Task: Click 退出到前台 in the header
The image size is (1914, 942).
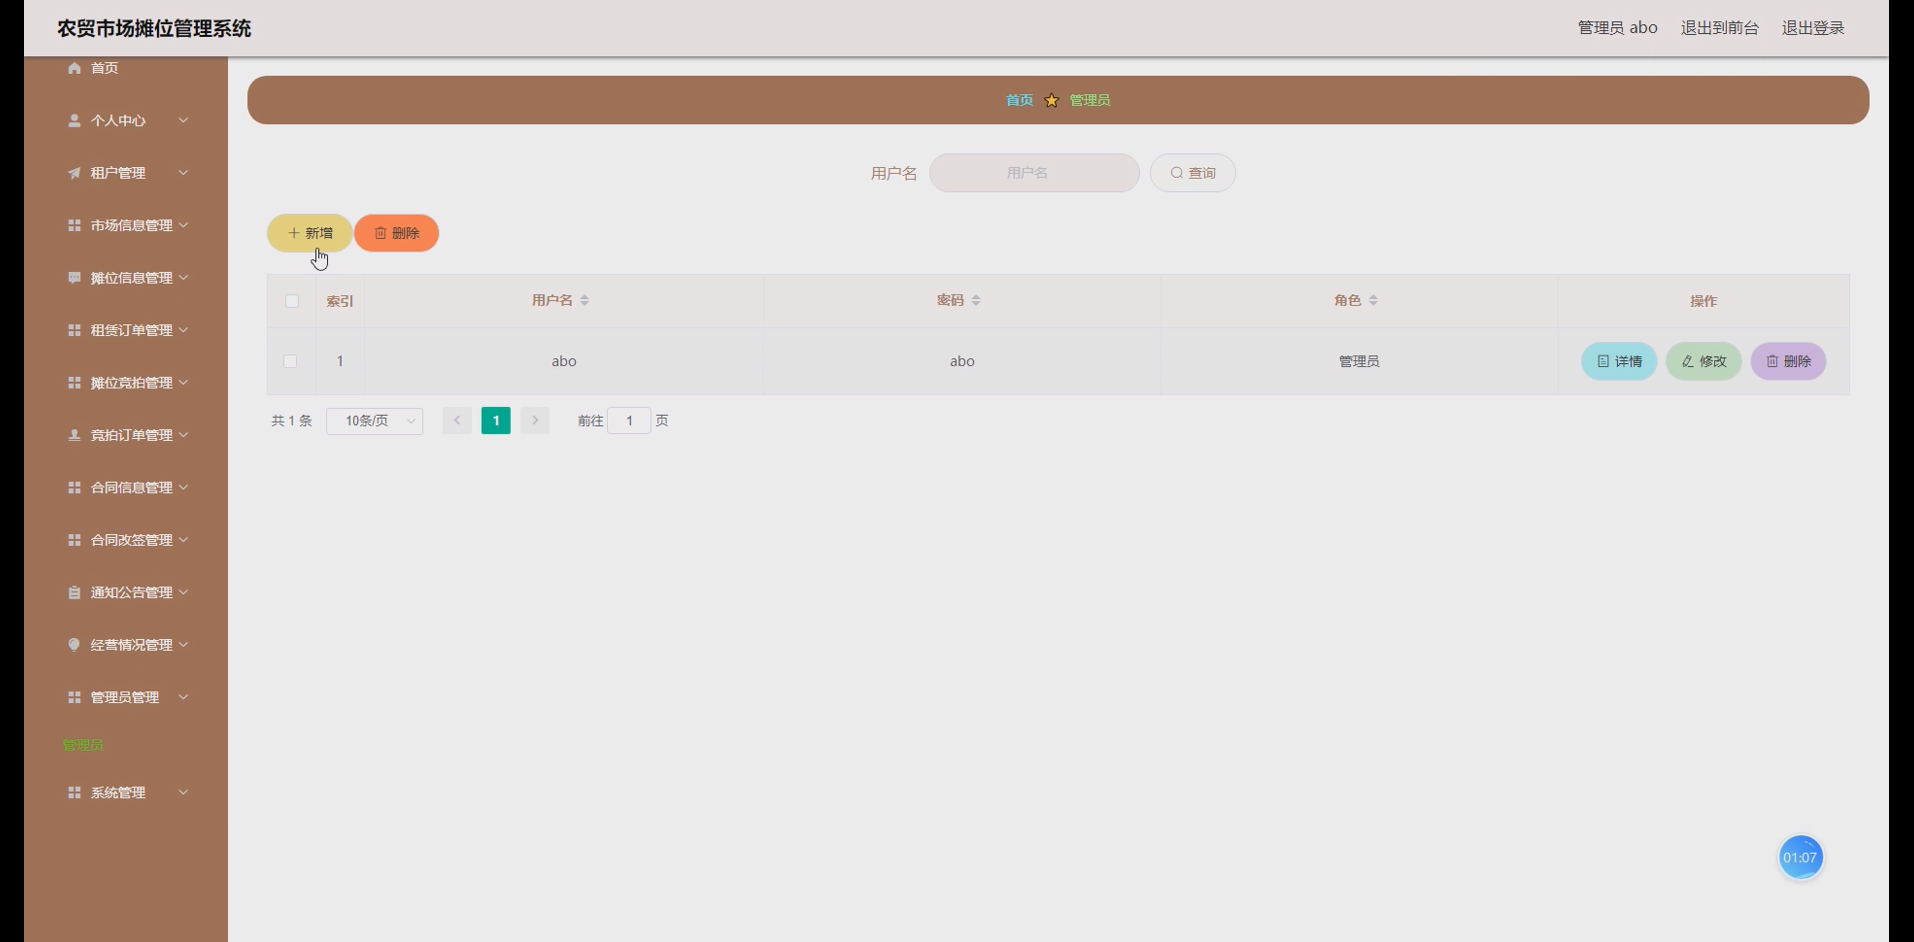Action: click(x=1719, y=28)
